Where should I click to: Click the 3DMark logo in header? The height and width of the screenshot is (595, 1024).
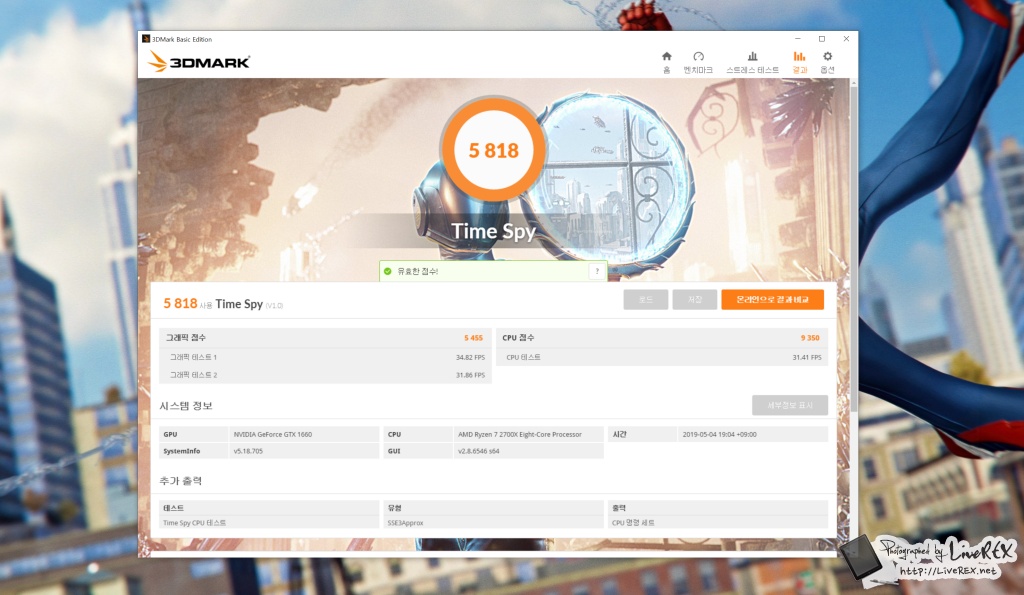point(199,61)
